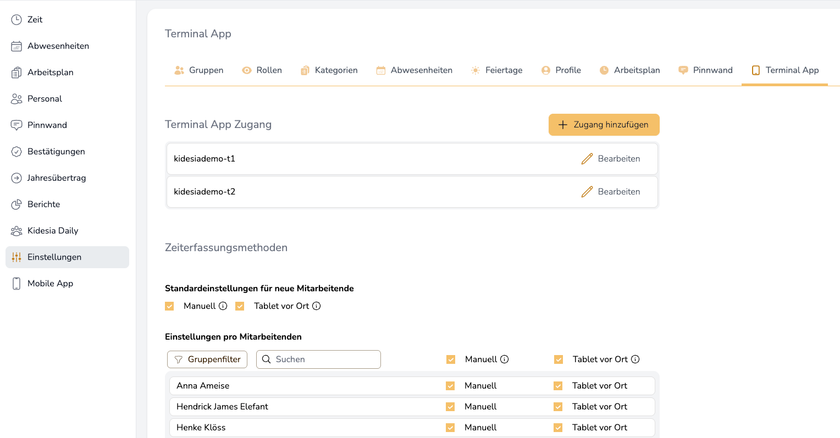Viewport: 840px width, 438px height.
Task: Click the info icon next to default Manuell
Action: [x=223, y=306]
